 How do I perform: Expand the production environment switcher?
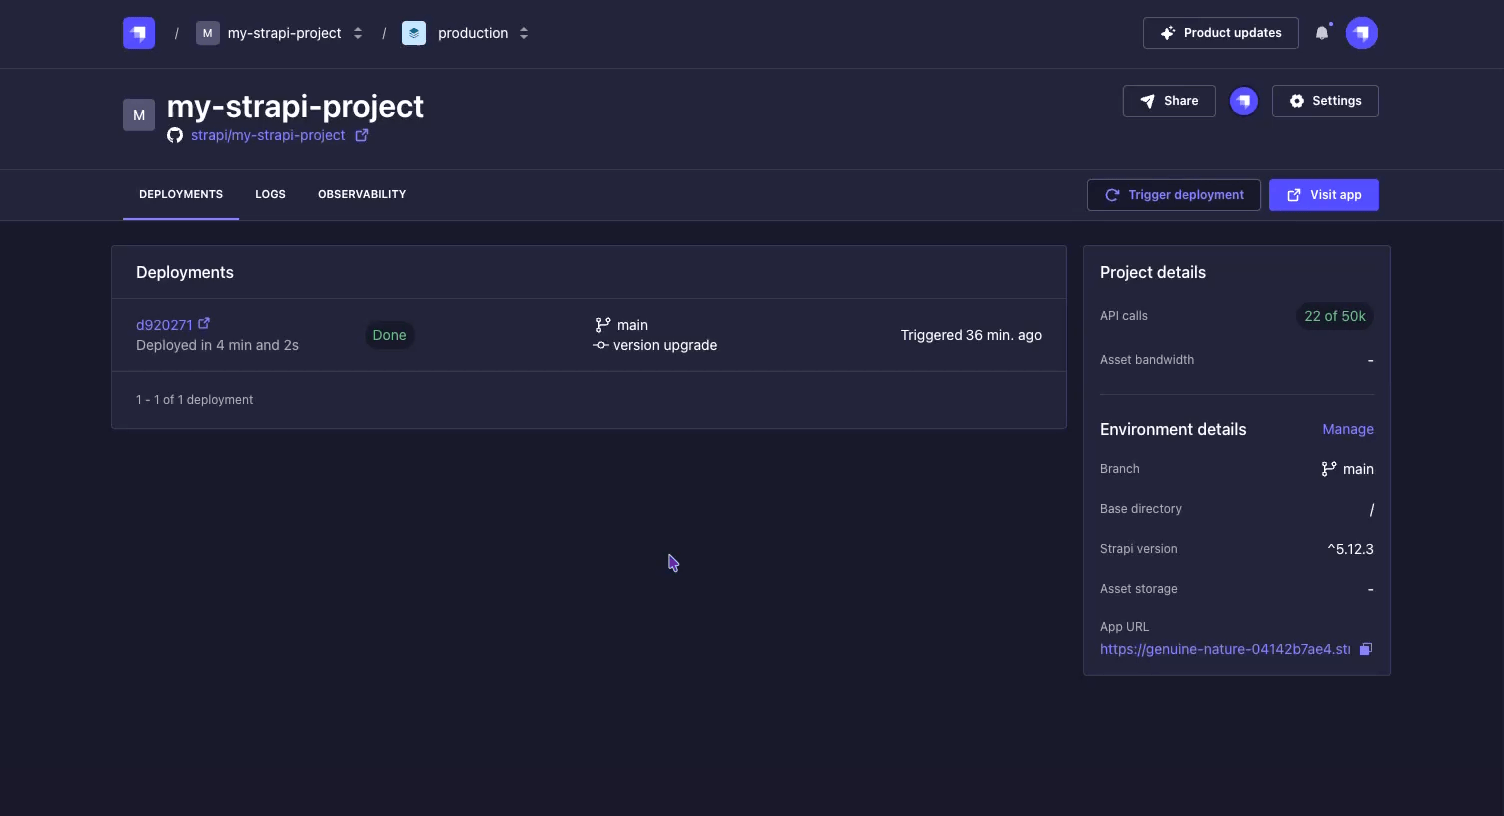[x=524, y=33]
